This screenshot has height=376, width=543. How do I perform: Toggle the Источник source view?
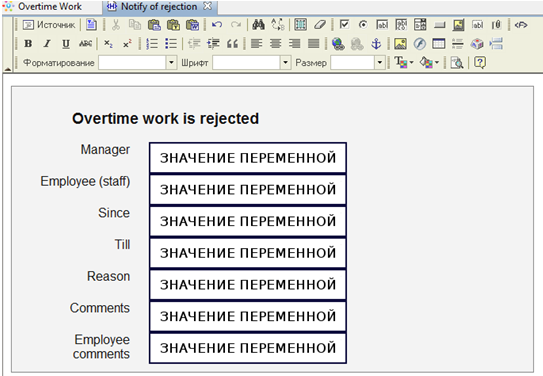[49, 25]
